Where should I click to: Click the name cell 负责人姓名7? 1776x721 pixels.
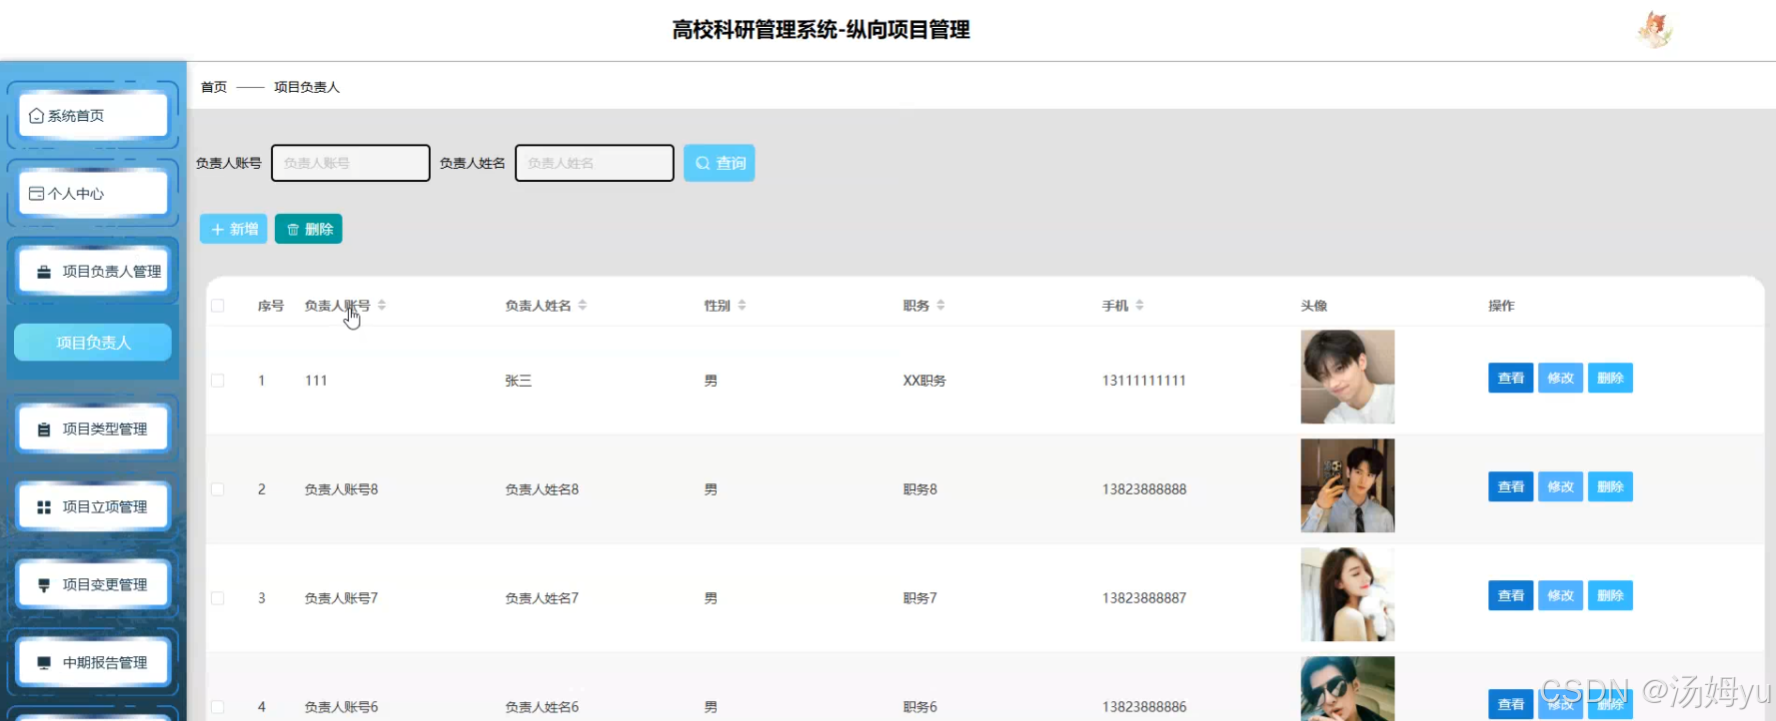tap(542, 599)
